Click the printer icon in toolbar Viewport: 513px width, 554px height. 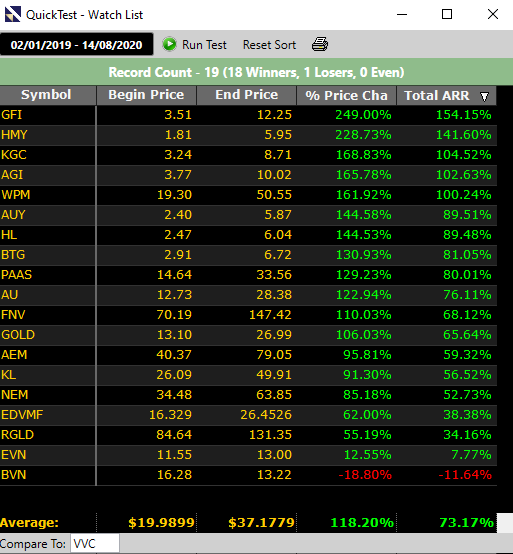320,45
